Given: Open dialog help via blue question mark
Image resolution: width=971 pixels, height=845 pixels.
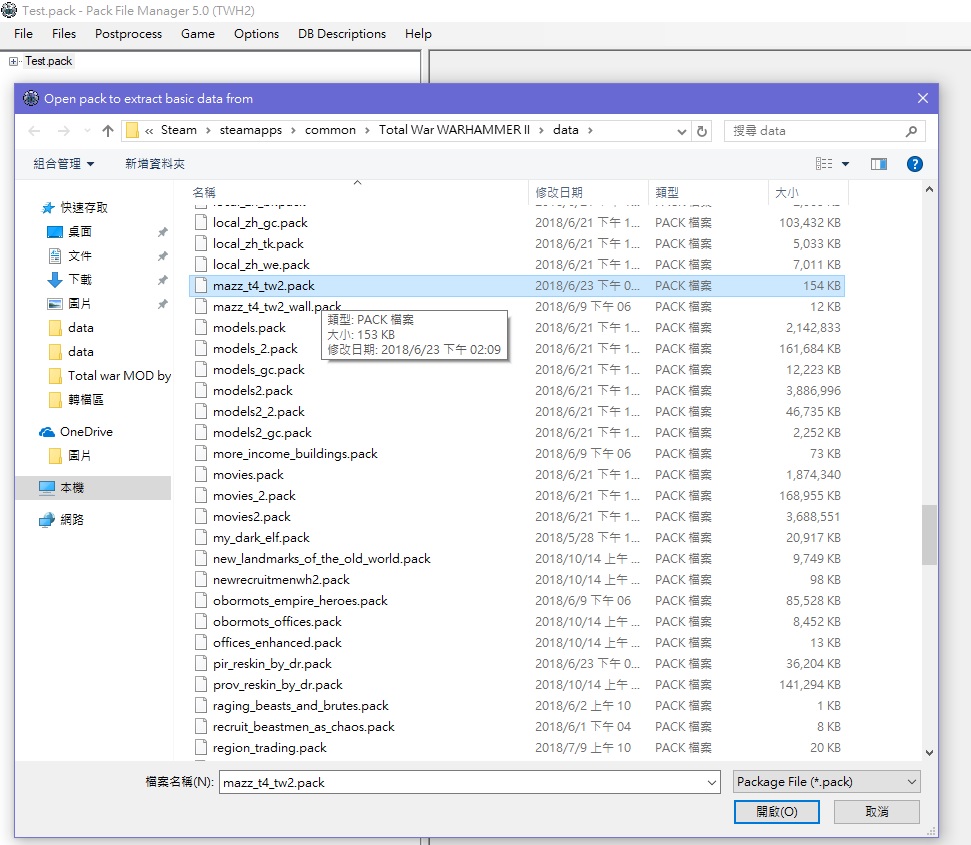Looking at the screenshot, I should [x=915, y=163].
